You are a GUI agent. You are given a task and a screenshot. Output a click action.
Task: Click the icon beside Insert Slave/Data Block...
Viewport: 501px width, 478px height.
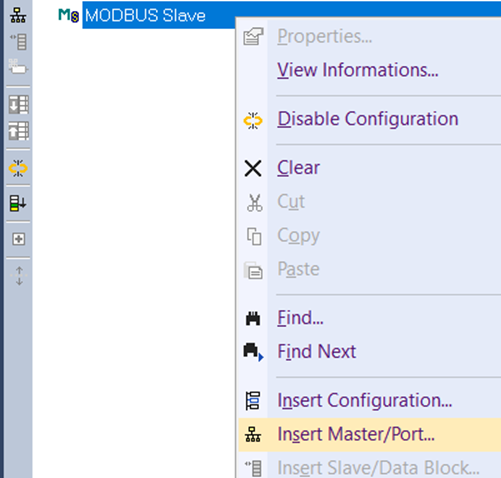[x=254, y=468]
